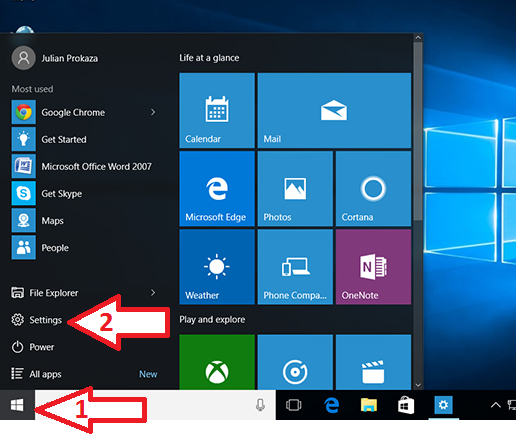
Task: Open Edge from the taskbar
Action: click(332, 405)
